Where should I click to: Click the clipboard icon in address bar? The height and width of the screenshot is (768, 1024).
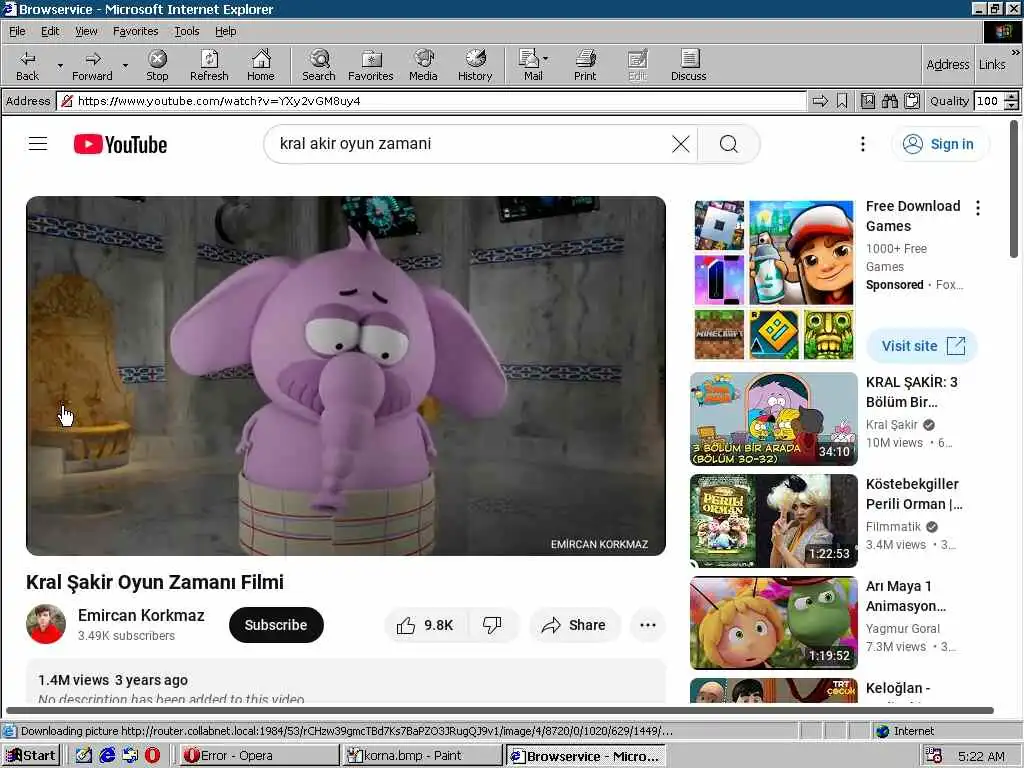912,101
